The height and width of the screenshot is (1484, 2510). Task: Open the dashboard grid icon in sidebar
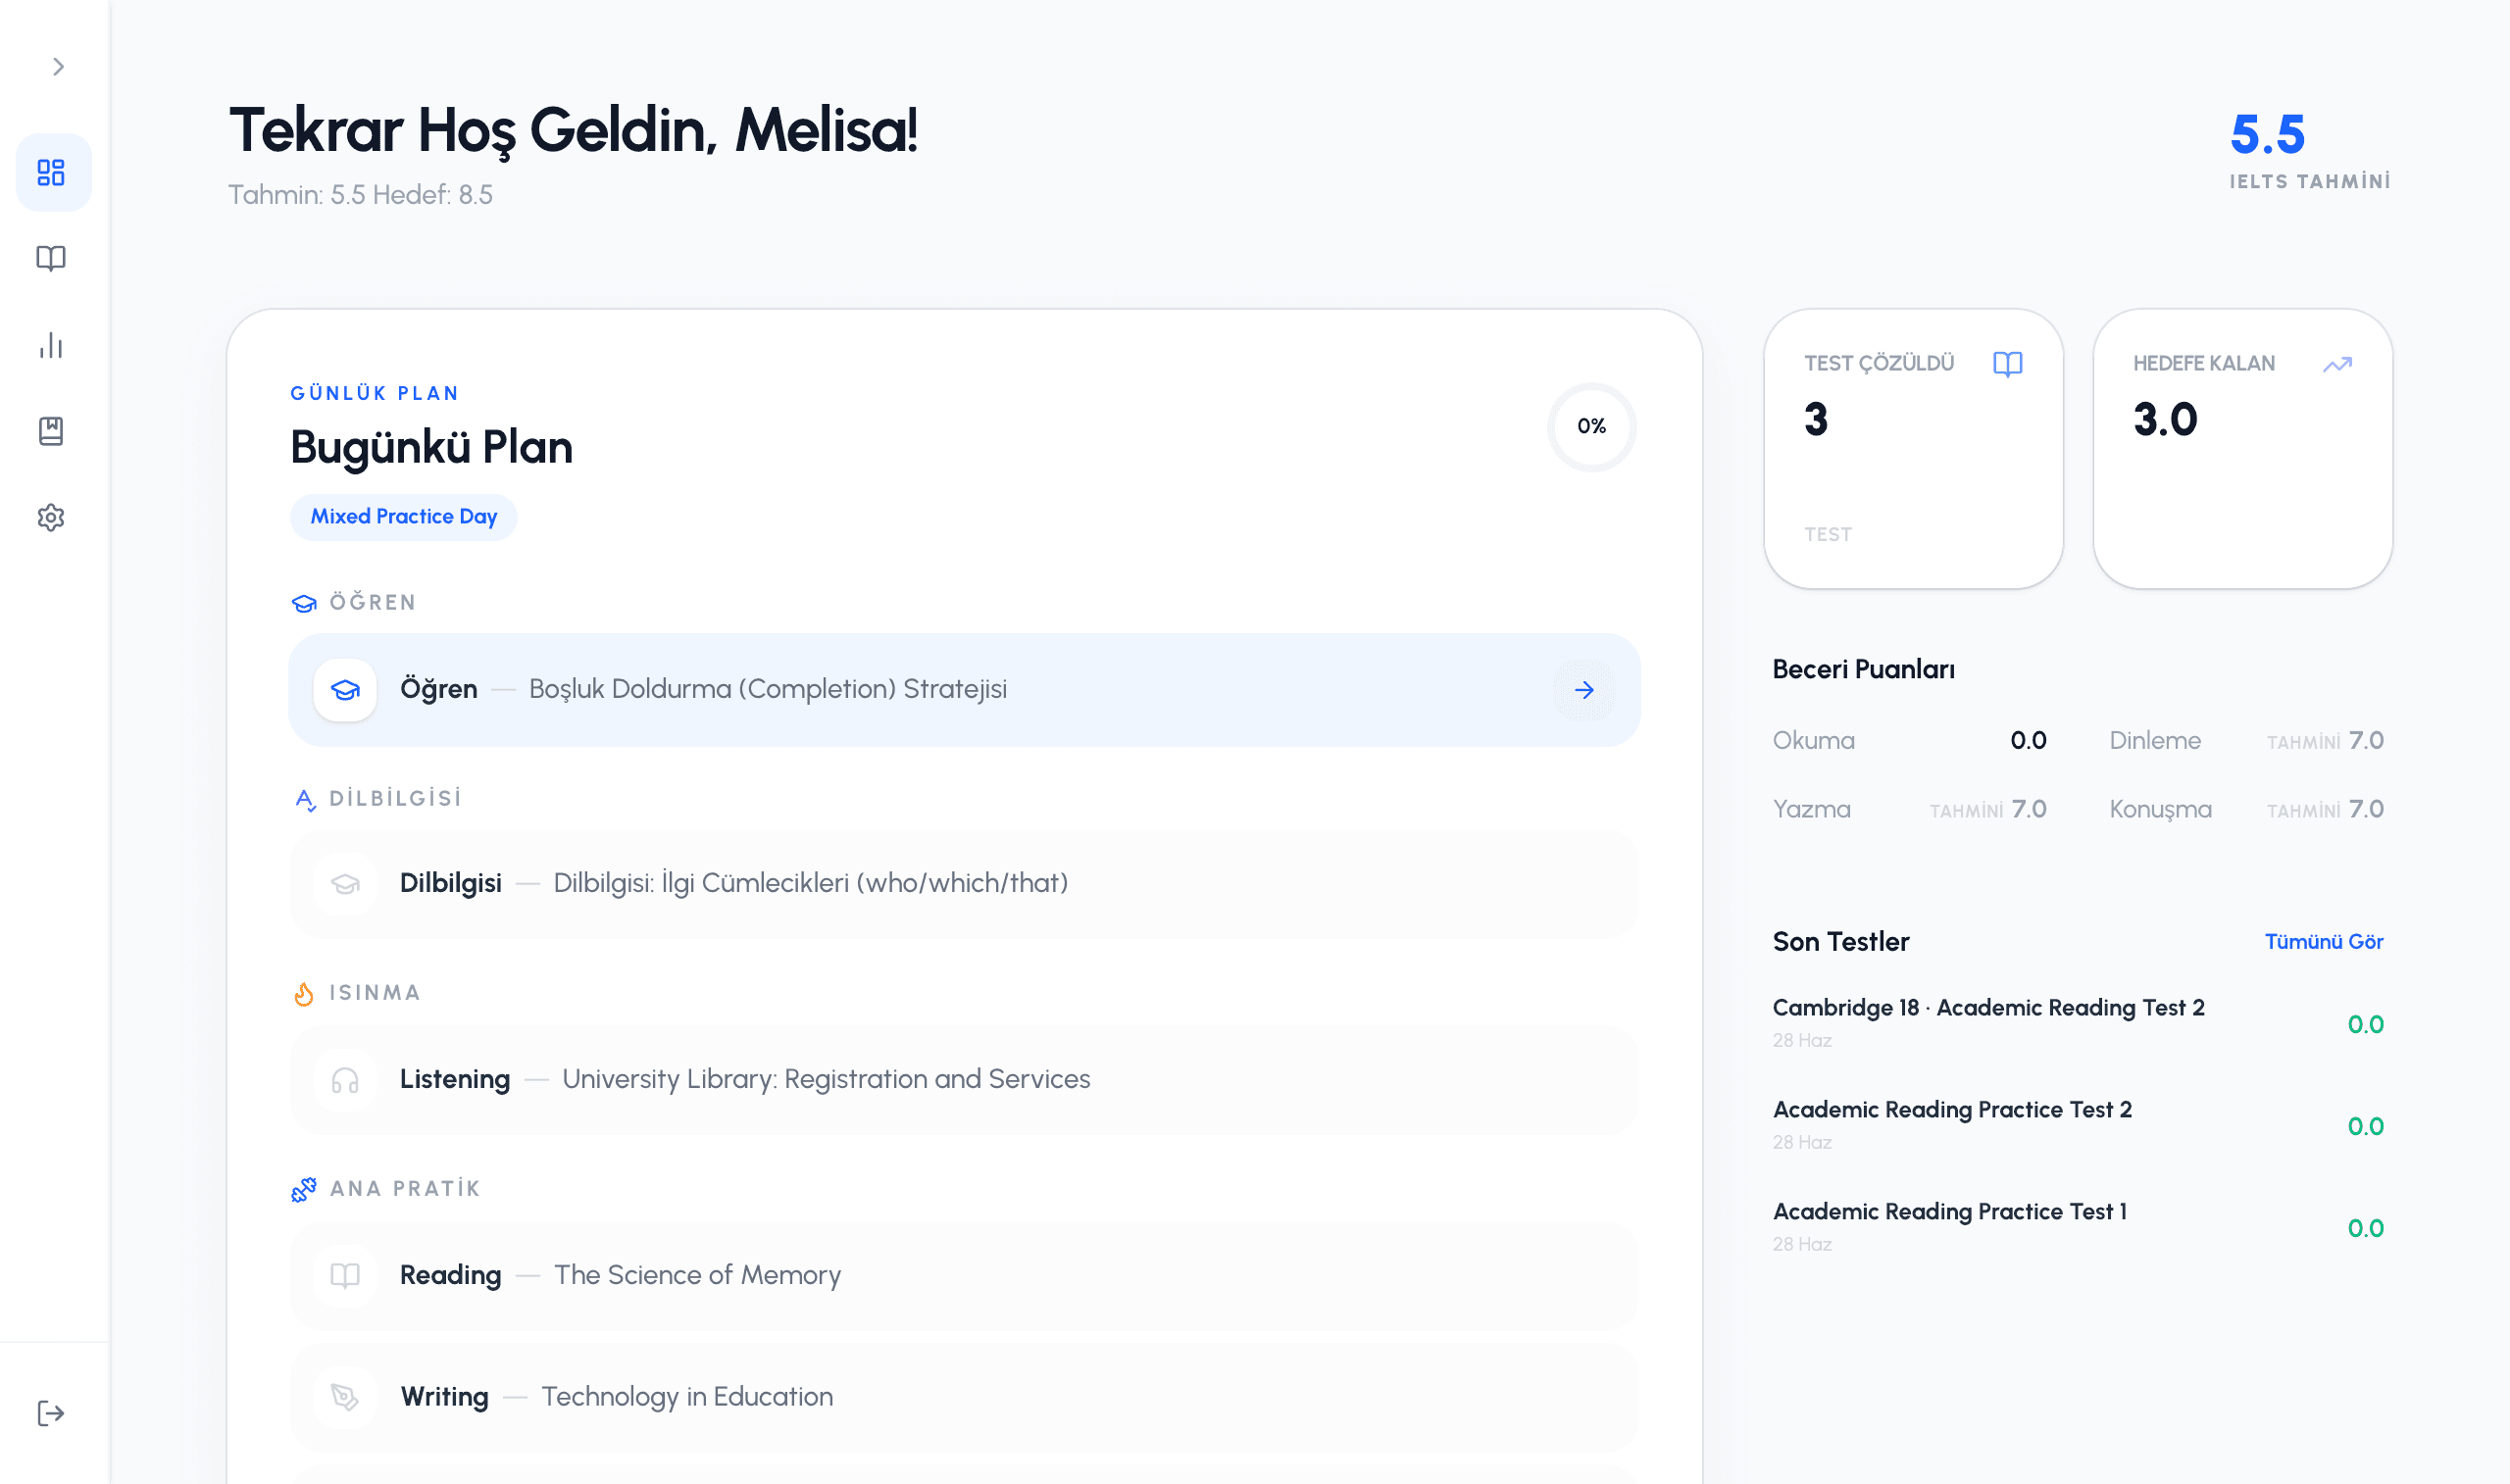[52, 172]
